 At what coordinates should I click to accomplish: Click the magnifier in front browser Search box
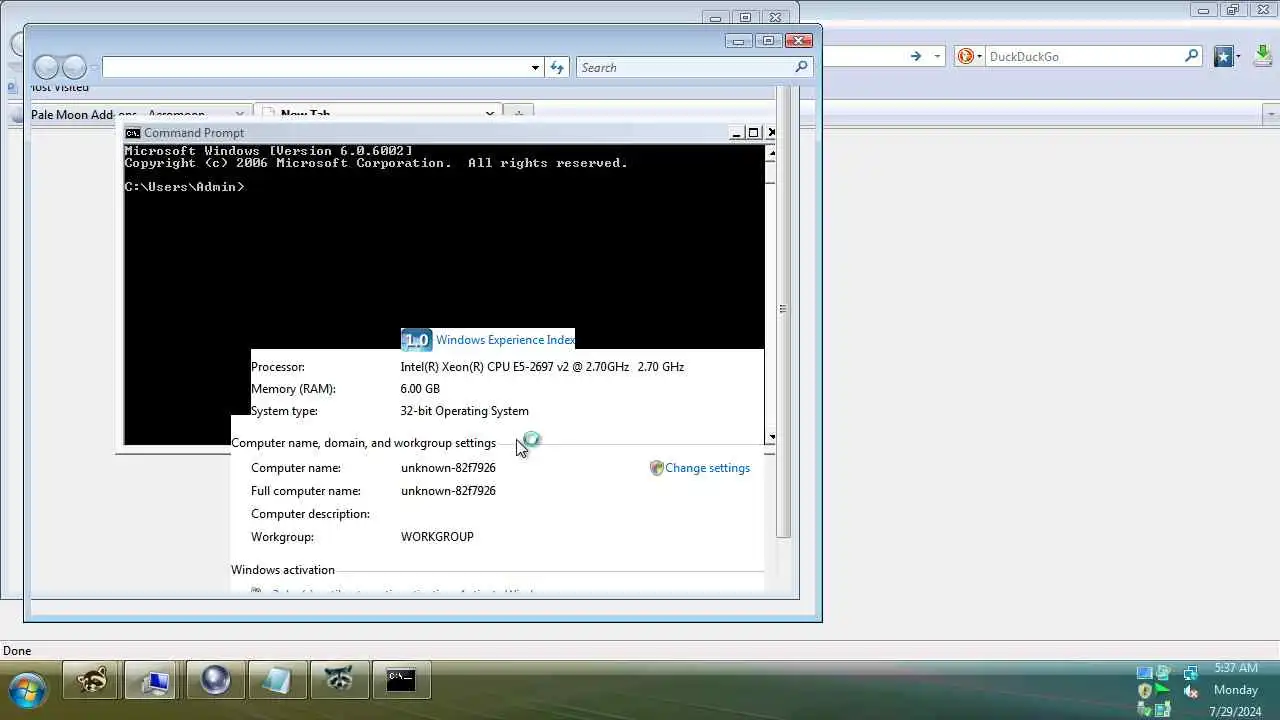pyautogui.click(x=801, y=67)
